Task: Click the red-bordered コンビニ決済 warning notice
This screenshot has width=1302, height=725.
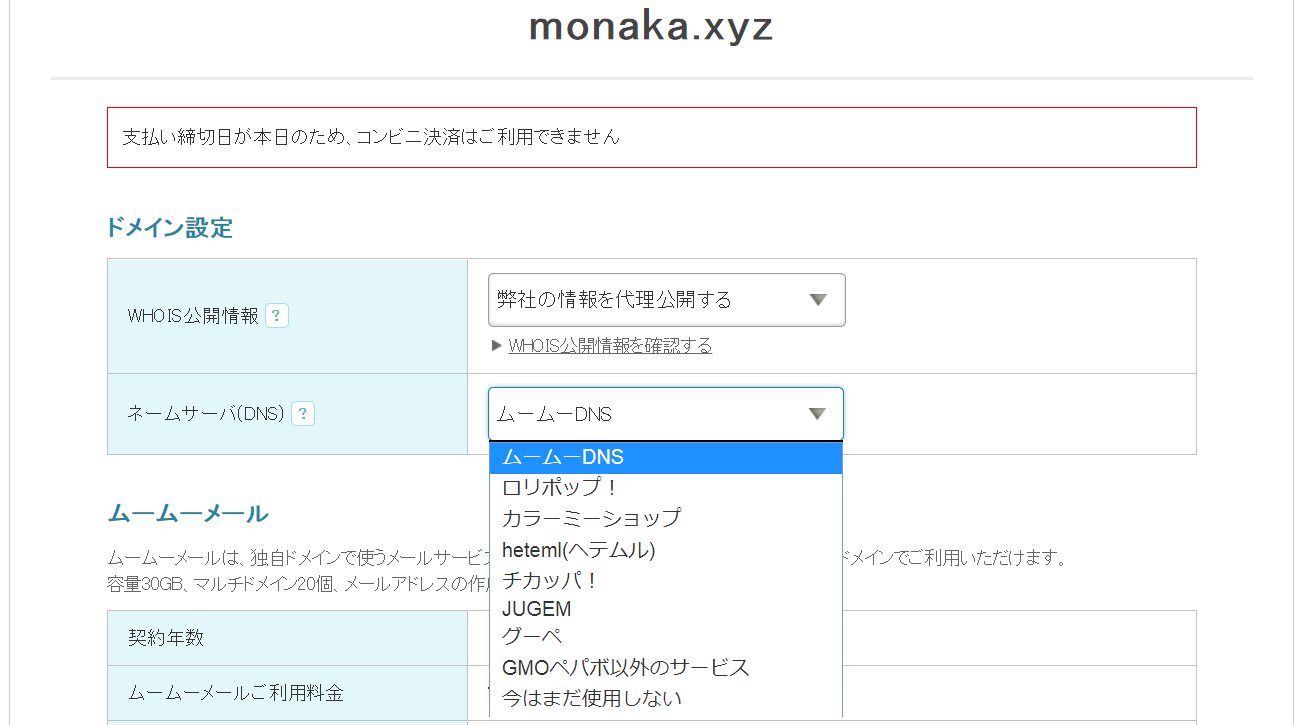Action: coord(652,137)
